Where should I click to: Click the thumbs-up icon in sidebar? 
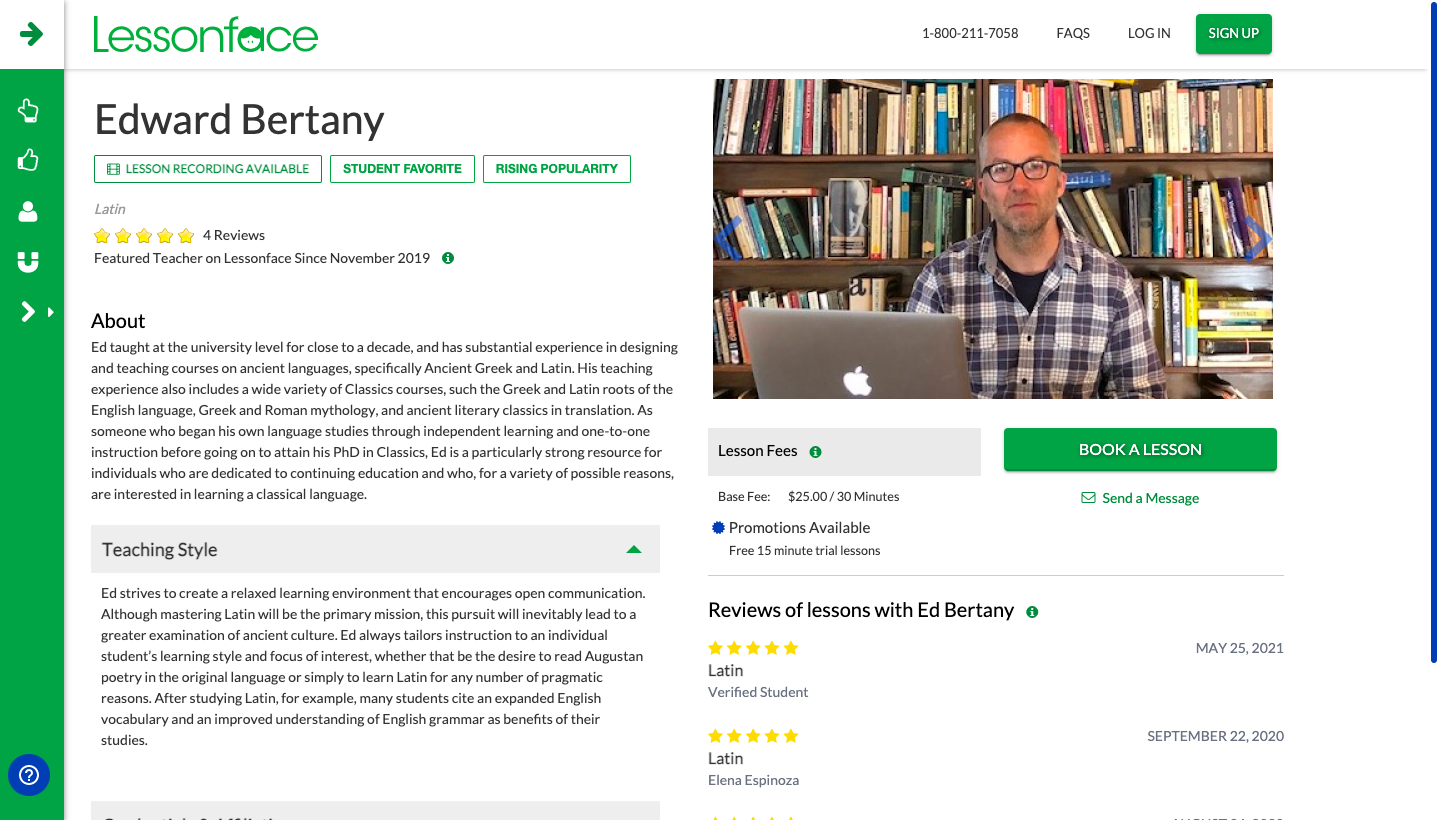(29, 160)
